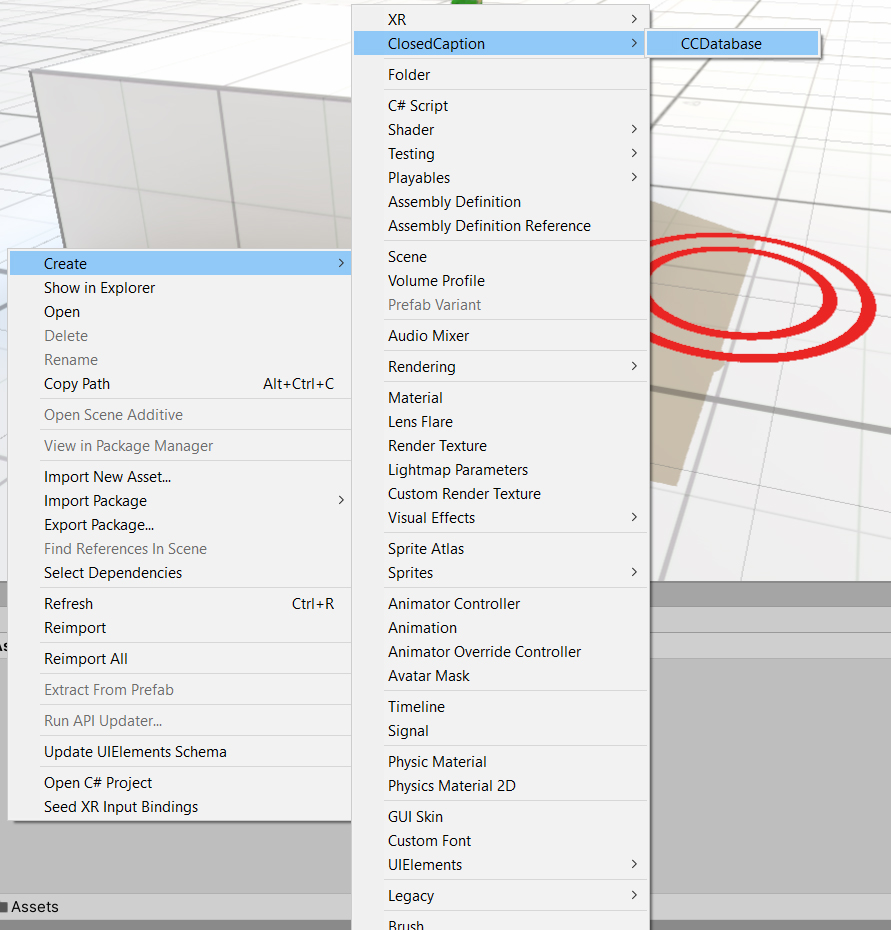Choose C# Script in the Create menu
Image resolution: width=891 pixels, height=930 pixels.
click(418, 106)
